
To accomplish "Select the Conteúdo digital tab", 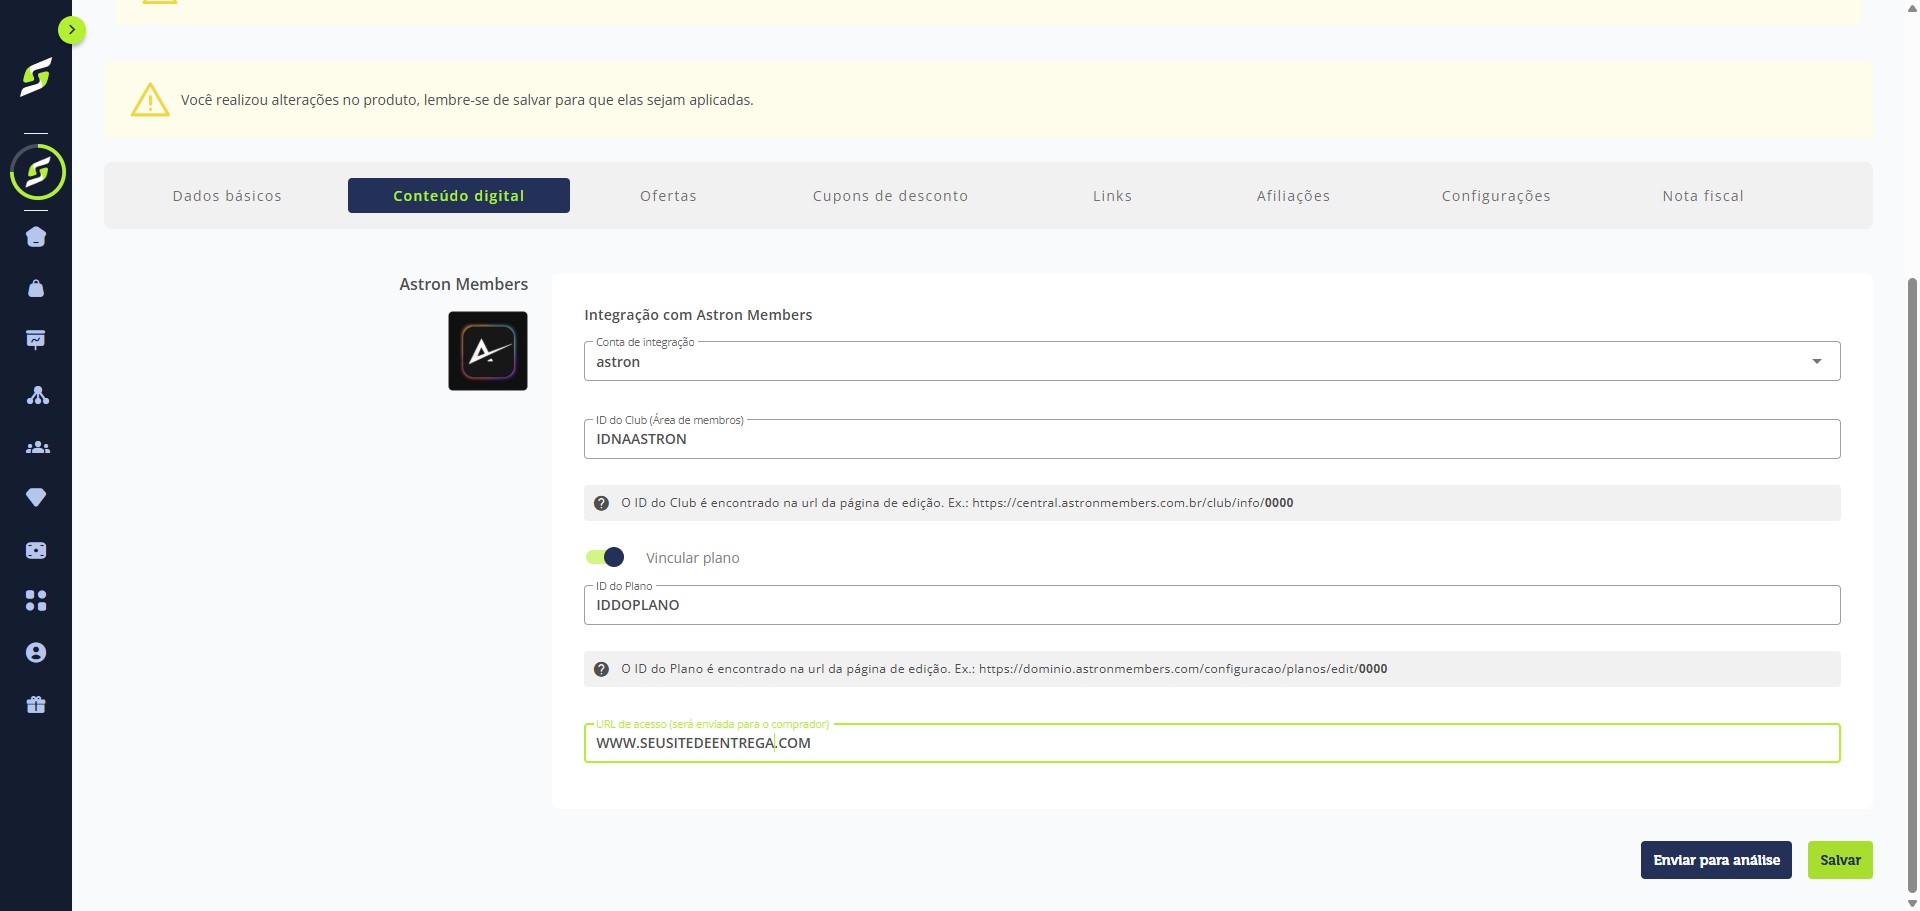I will coord(459,196).
